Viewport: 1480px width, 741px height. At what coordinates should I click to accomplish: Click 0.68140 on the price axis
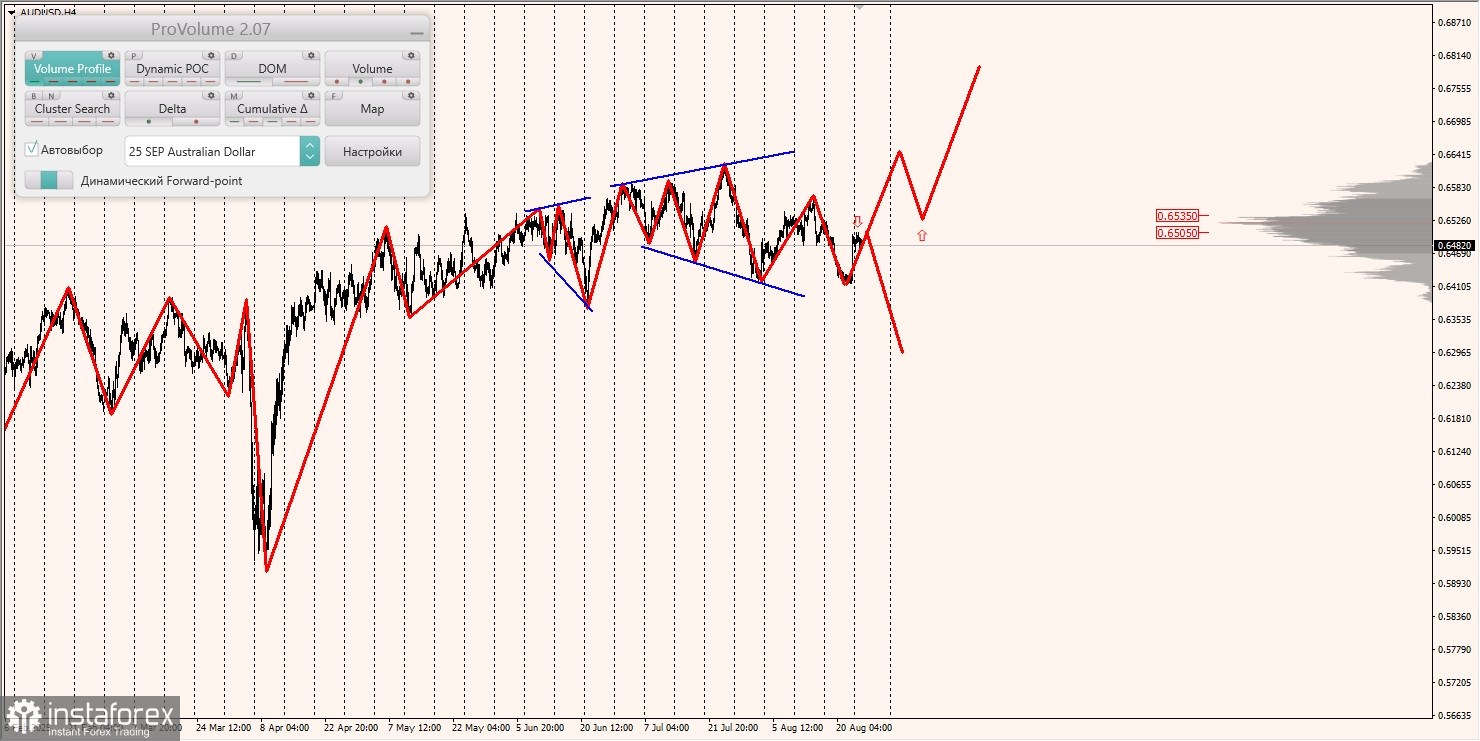click(x=1454, y=55)
